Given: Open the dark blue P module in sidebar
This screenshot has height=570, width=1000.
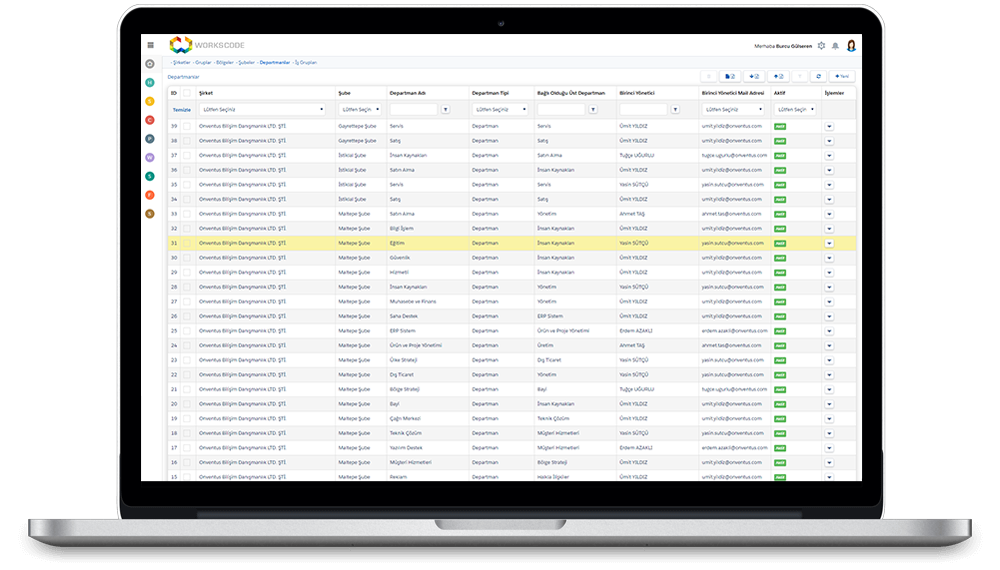Looking at the screenshot, I should point(150,138).
